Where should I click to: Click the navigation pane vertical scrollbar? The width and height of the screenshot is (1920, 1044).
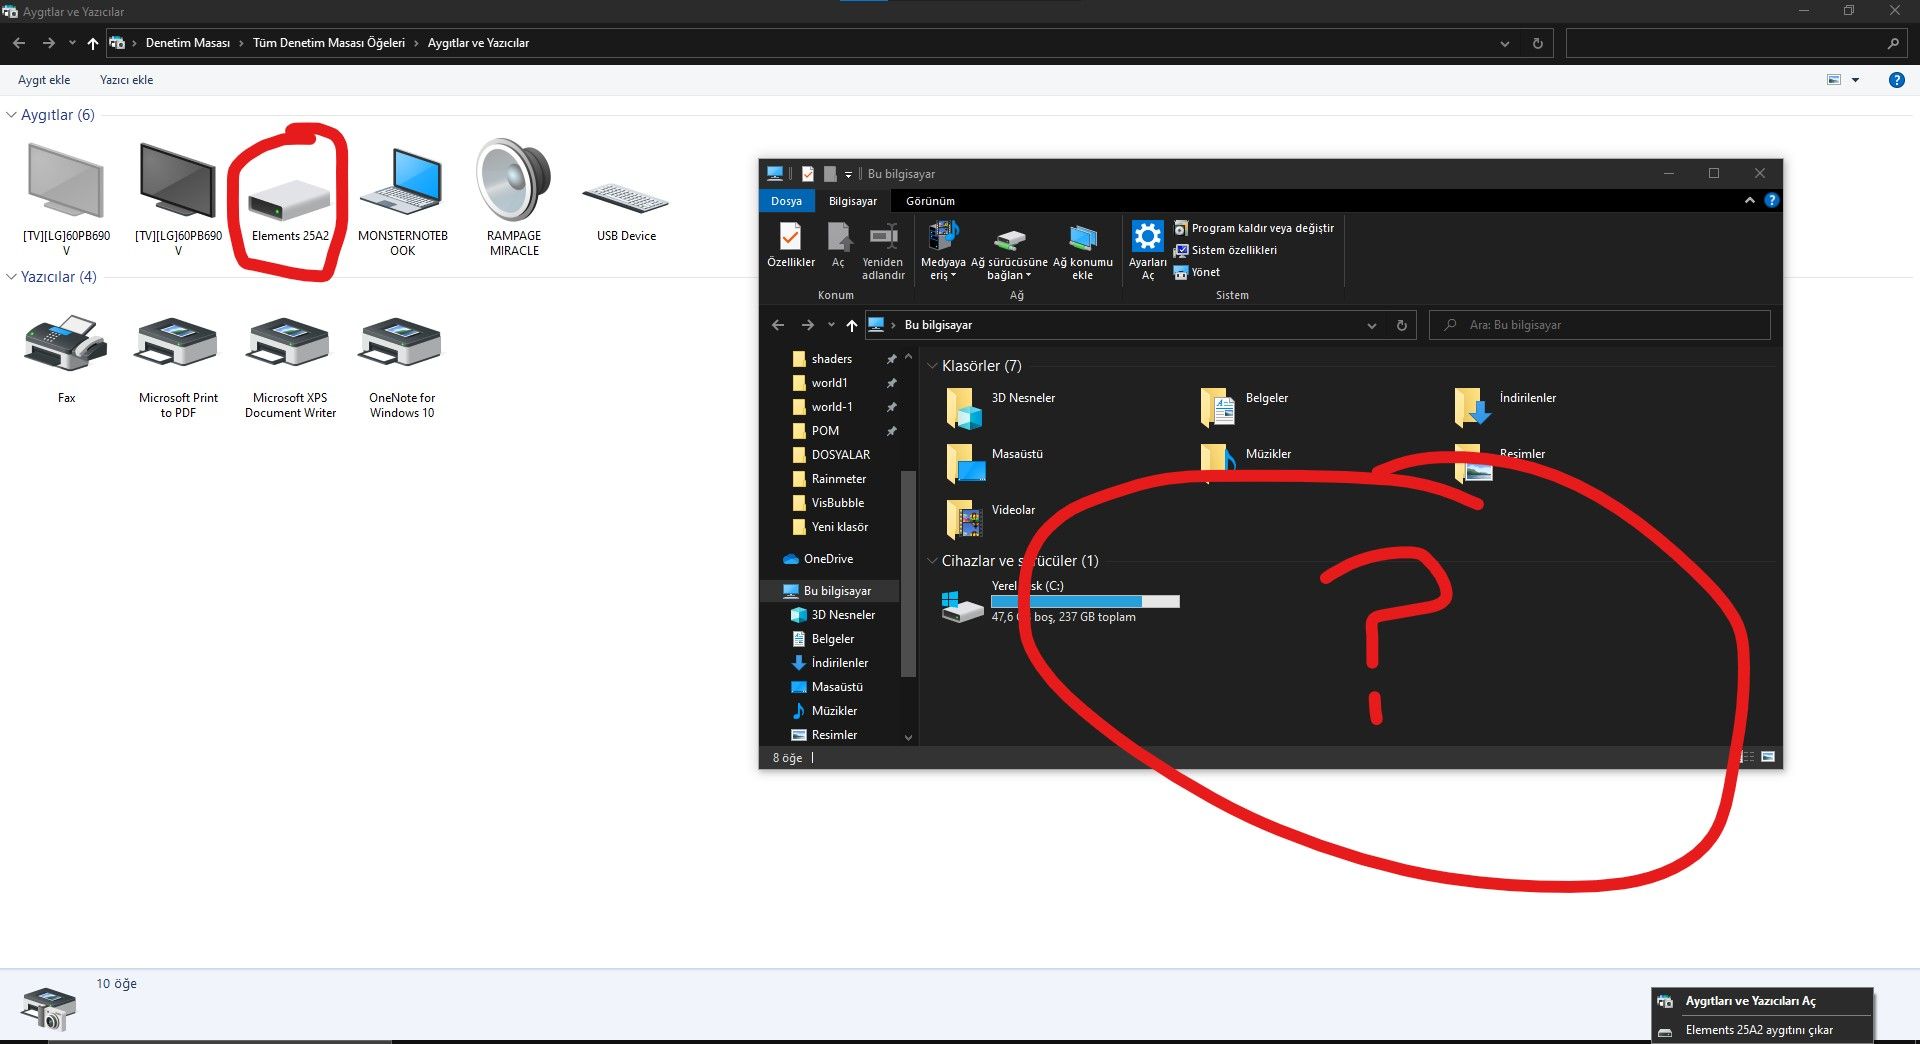coord(908,573)
